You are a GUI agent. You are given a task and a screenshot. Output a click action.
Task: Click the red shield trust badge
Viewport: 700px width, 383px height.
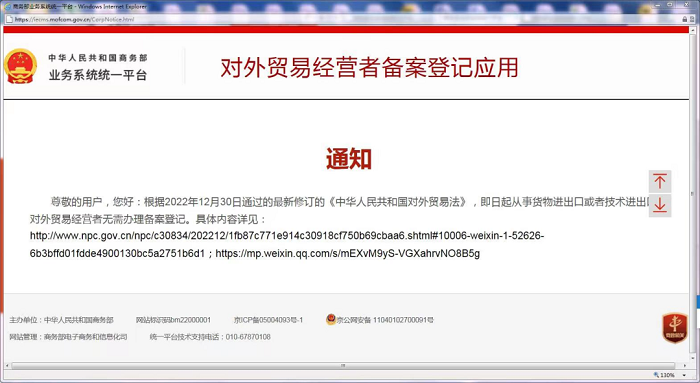click(675, 328)
